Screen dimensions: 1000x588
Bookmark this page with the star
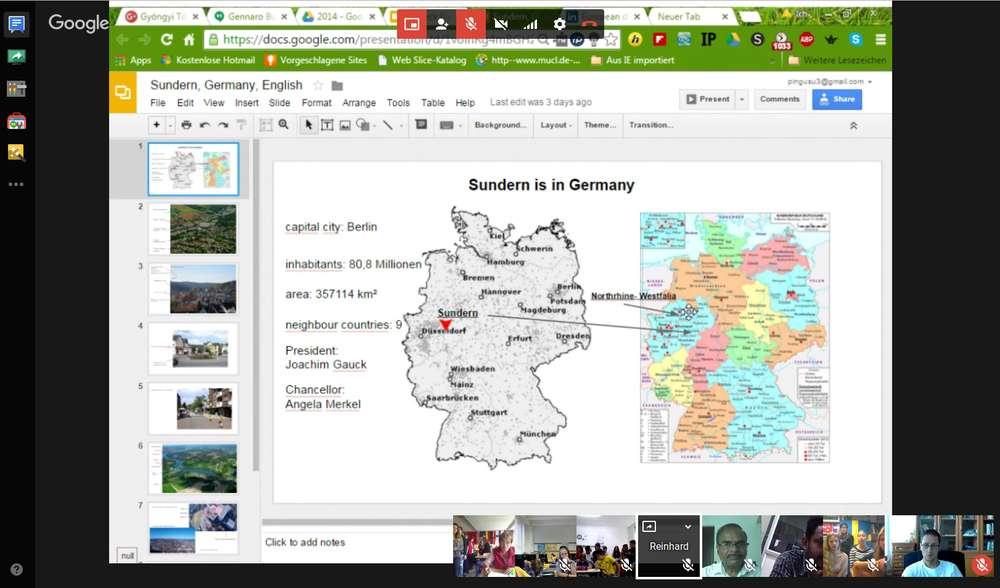(x=611, y=40)
